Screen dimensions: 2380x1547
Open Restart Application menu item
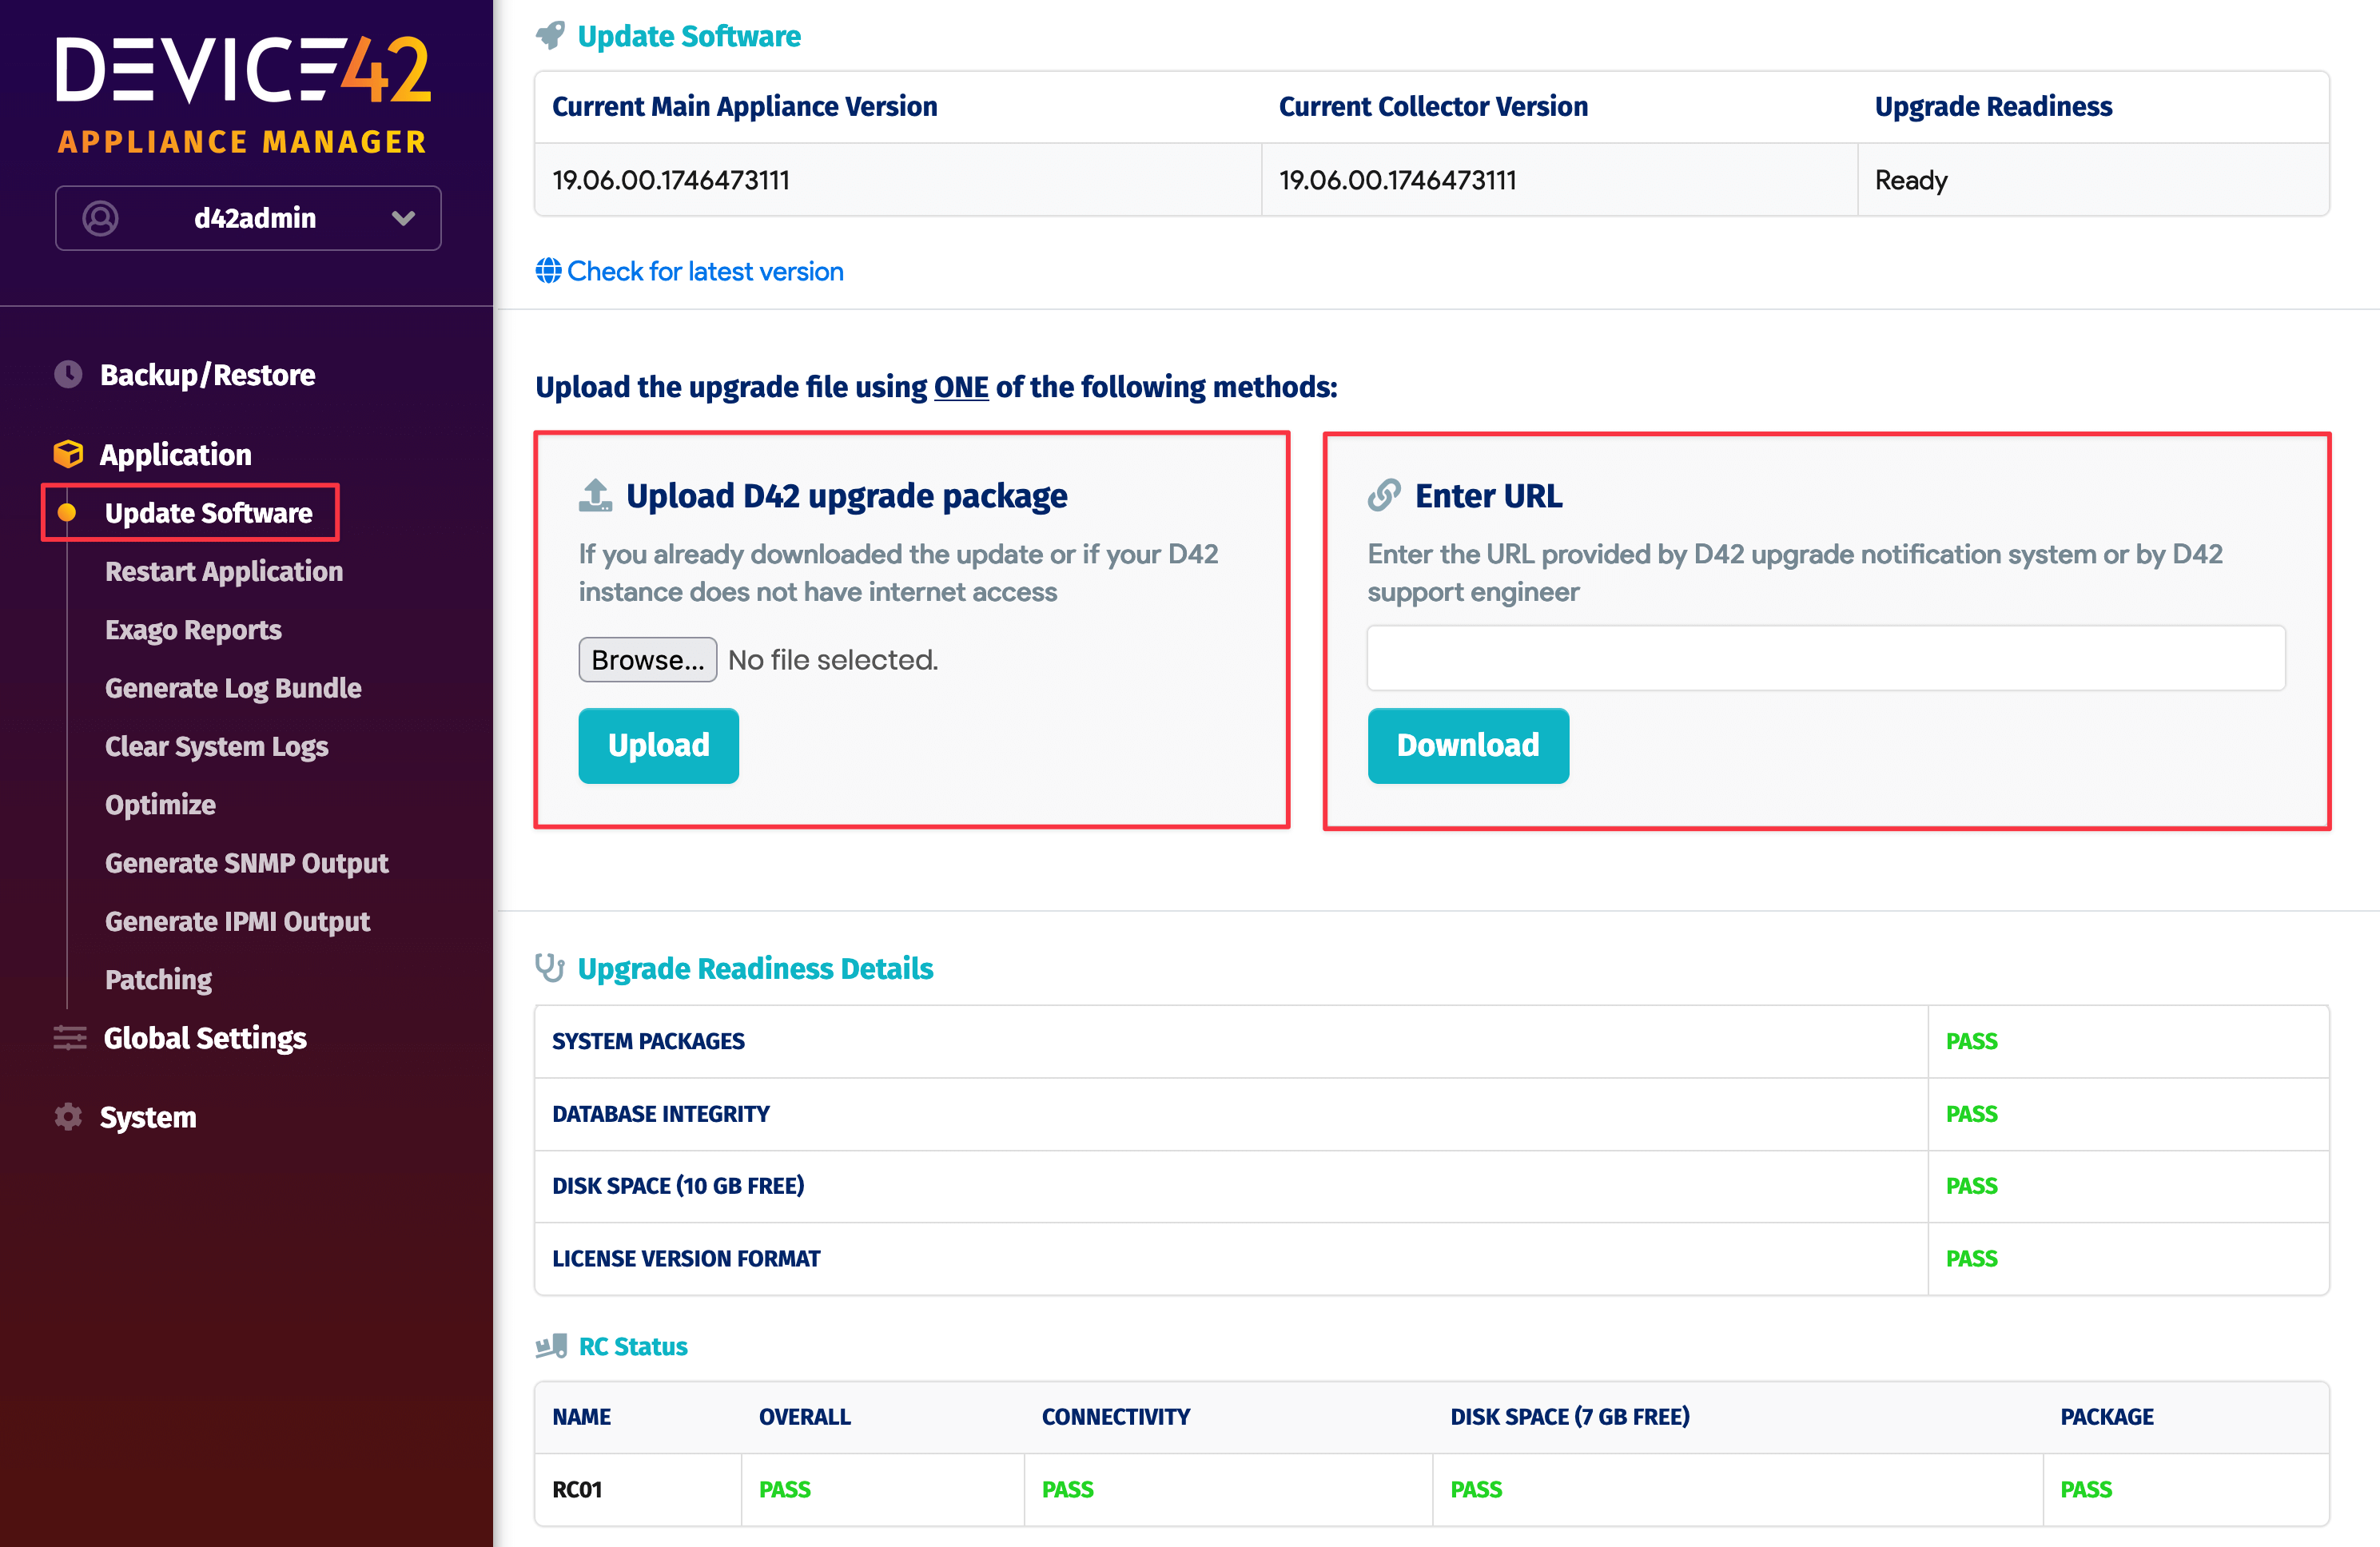(x=224, y=572)
